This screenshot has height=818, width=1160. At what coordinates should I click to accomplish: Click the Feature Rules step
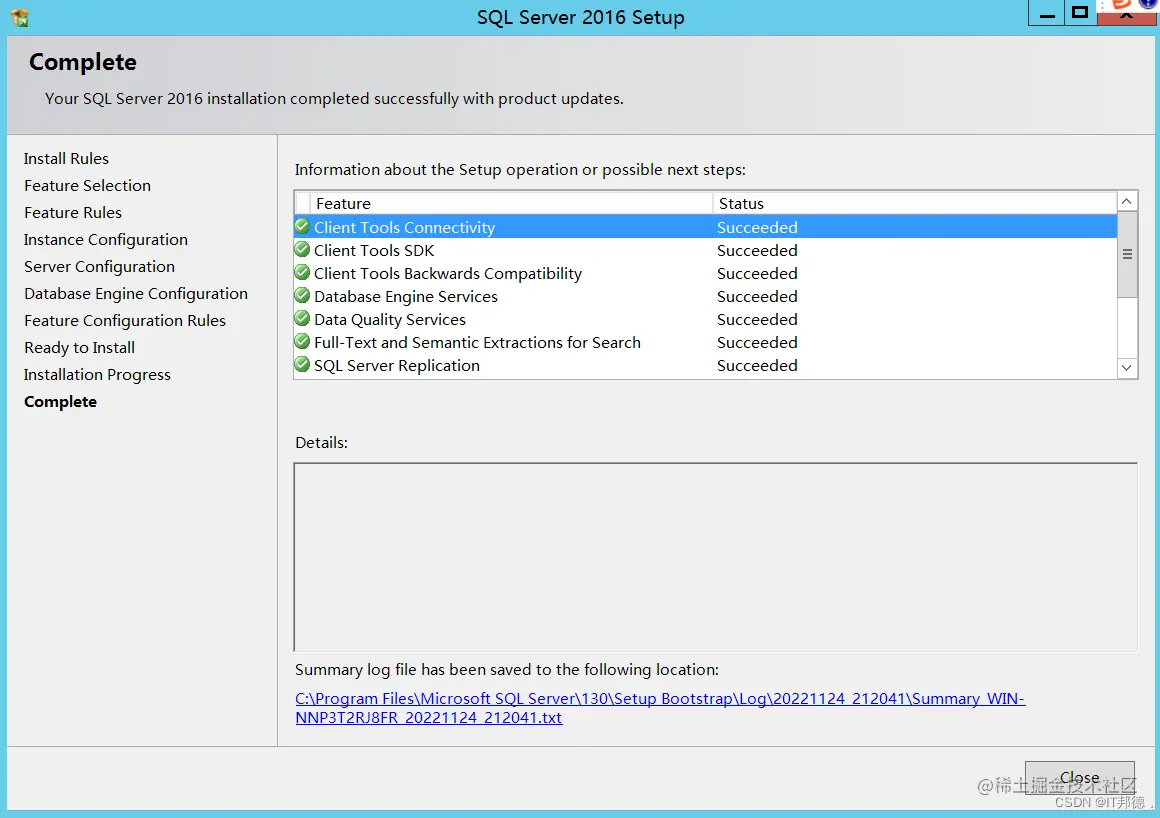(72, 213)
